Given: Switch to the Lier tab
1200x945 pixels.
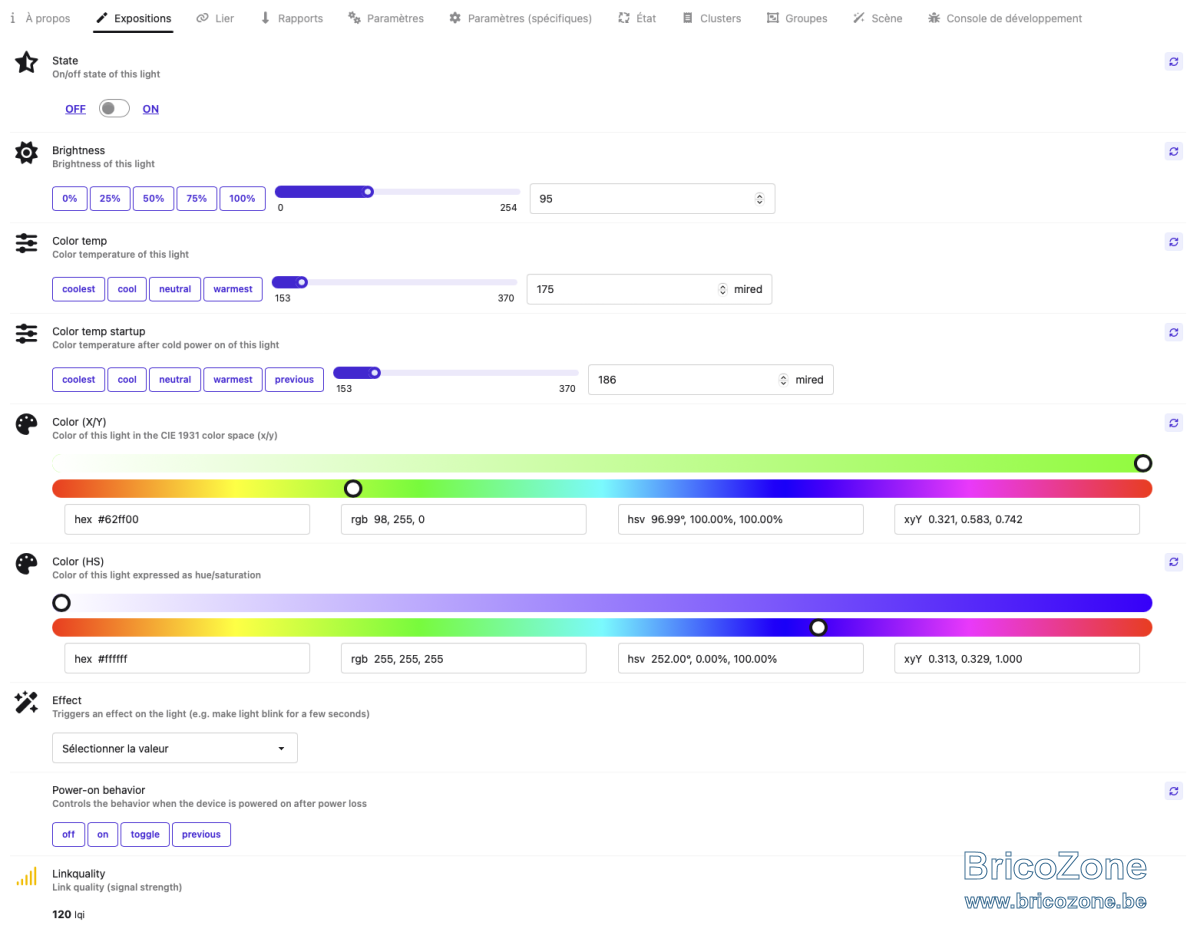Looking at the screenshot, I should [x=215, y=18].
